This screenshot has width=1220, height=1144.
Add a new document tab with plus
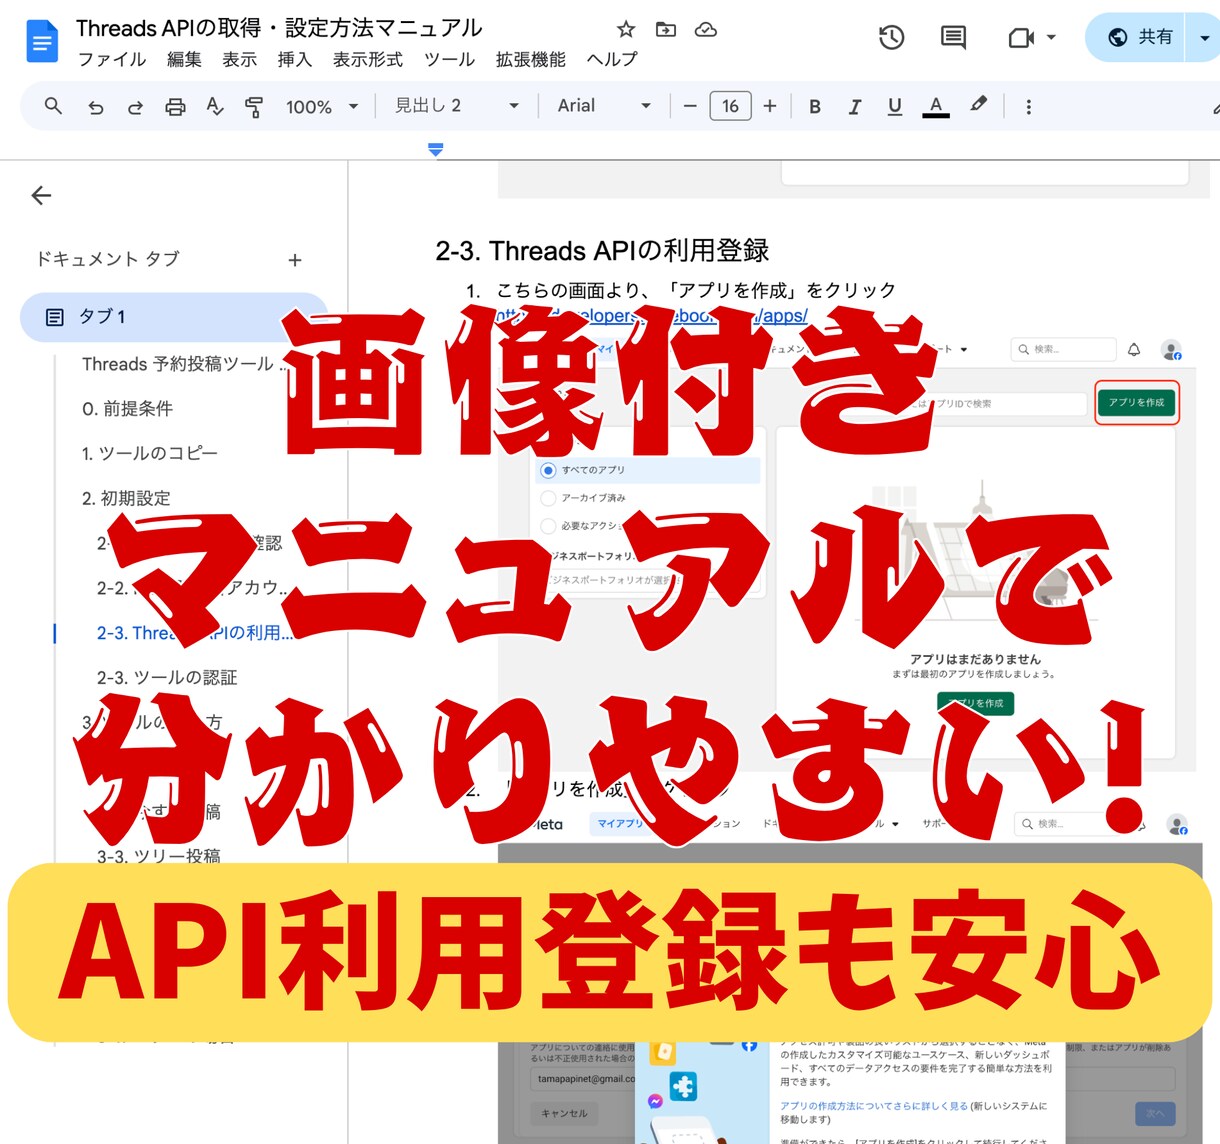click(295, 260)
